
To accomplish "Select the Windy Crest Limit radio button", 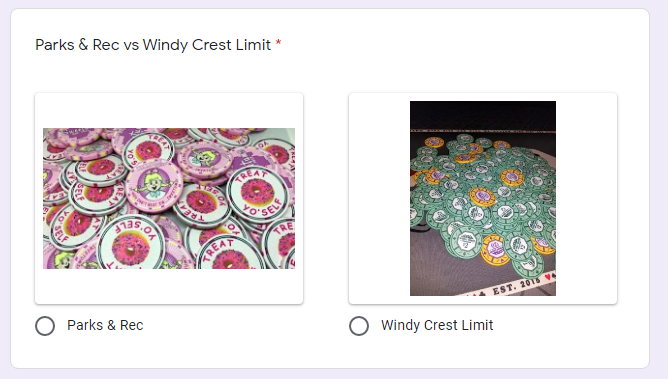I will [x=359, y=326].
